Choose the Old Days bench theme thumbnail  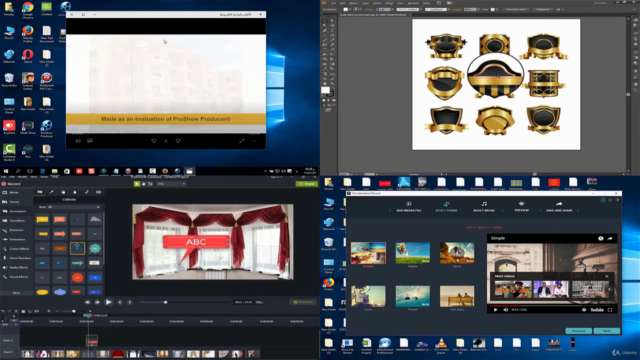coord(457,296)
